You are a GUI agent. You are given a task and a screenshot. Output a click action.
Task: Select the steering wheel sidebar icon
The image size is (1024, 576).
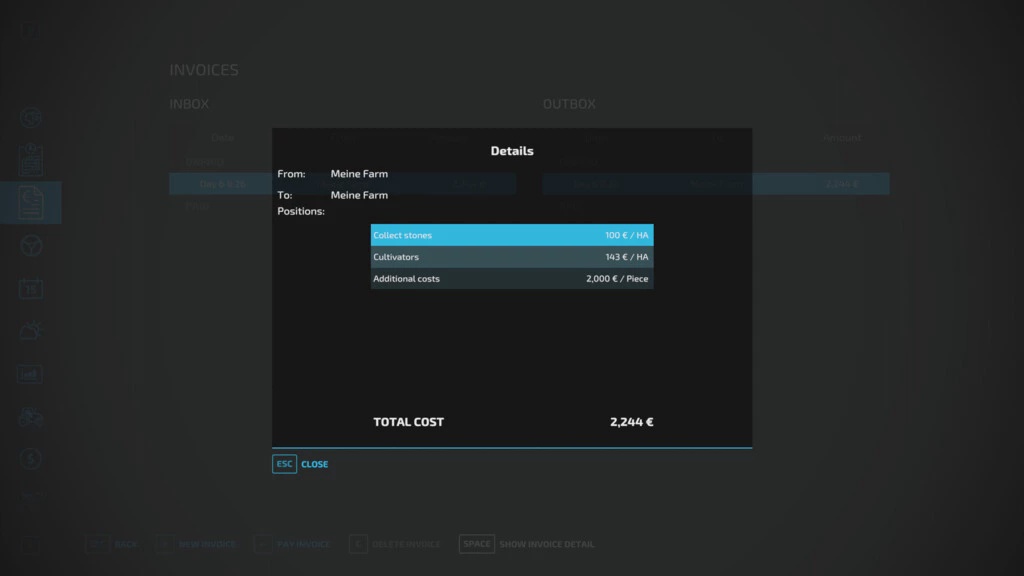31,246
